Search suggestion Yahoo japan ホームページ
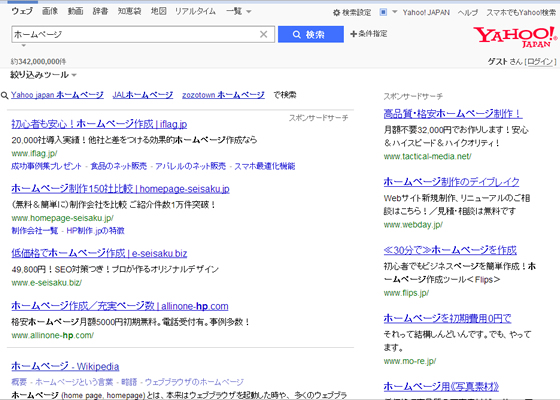Image resolution: width=560 pixels, height=400 pixels. pos(57,95)
